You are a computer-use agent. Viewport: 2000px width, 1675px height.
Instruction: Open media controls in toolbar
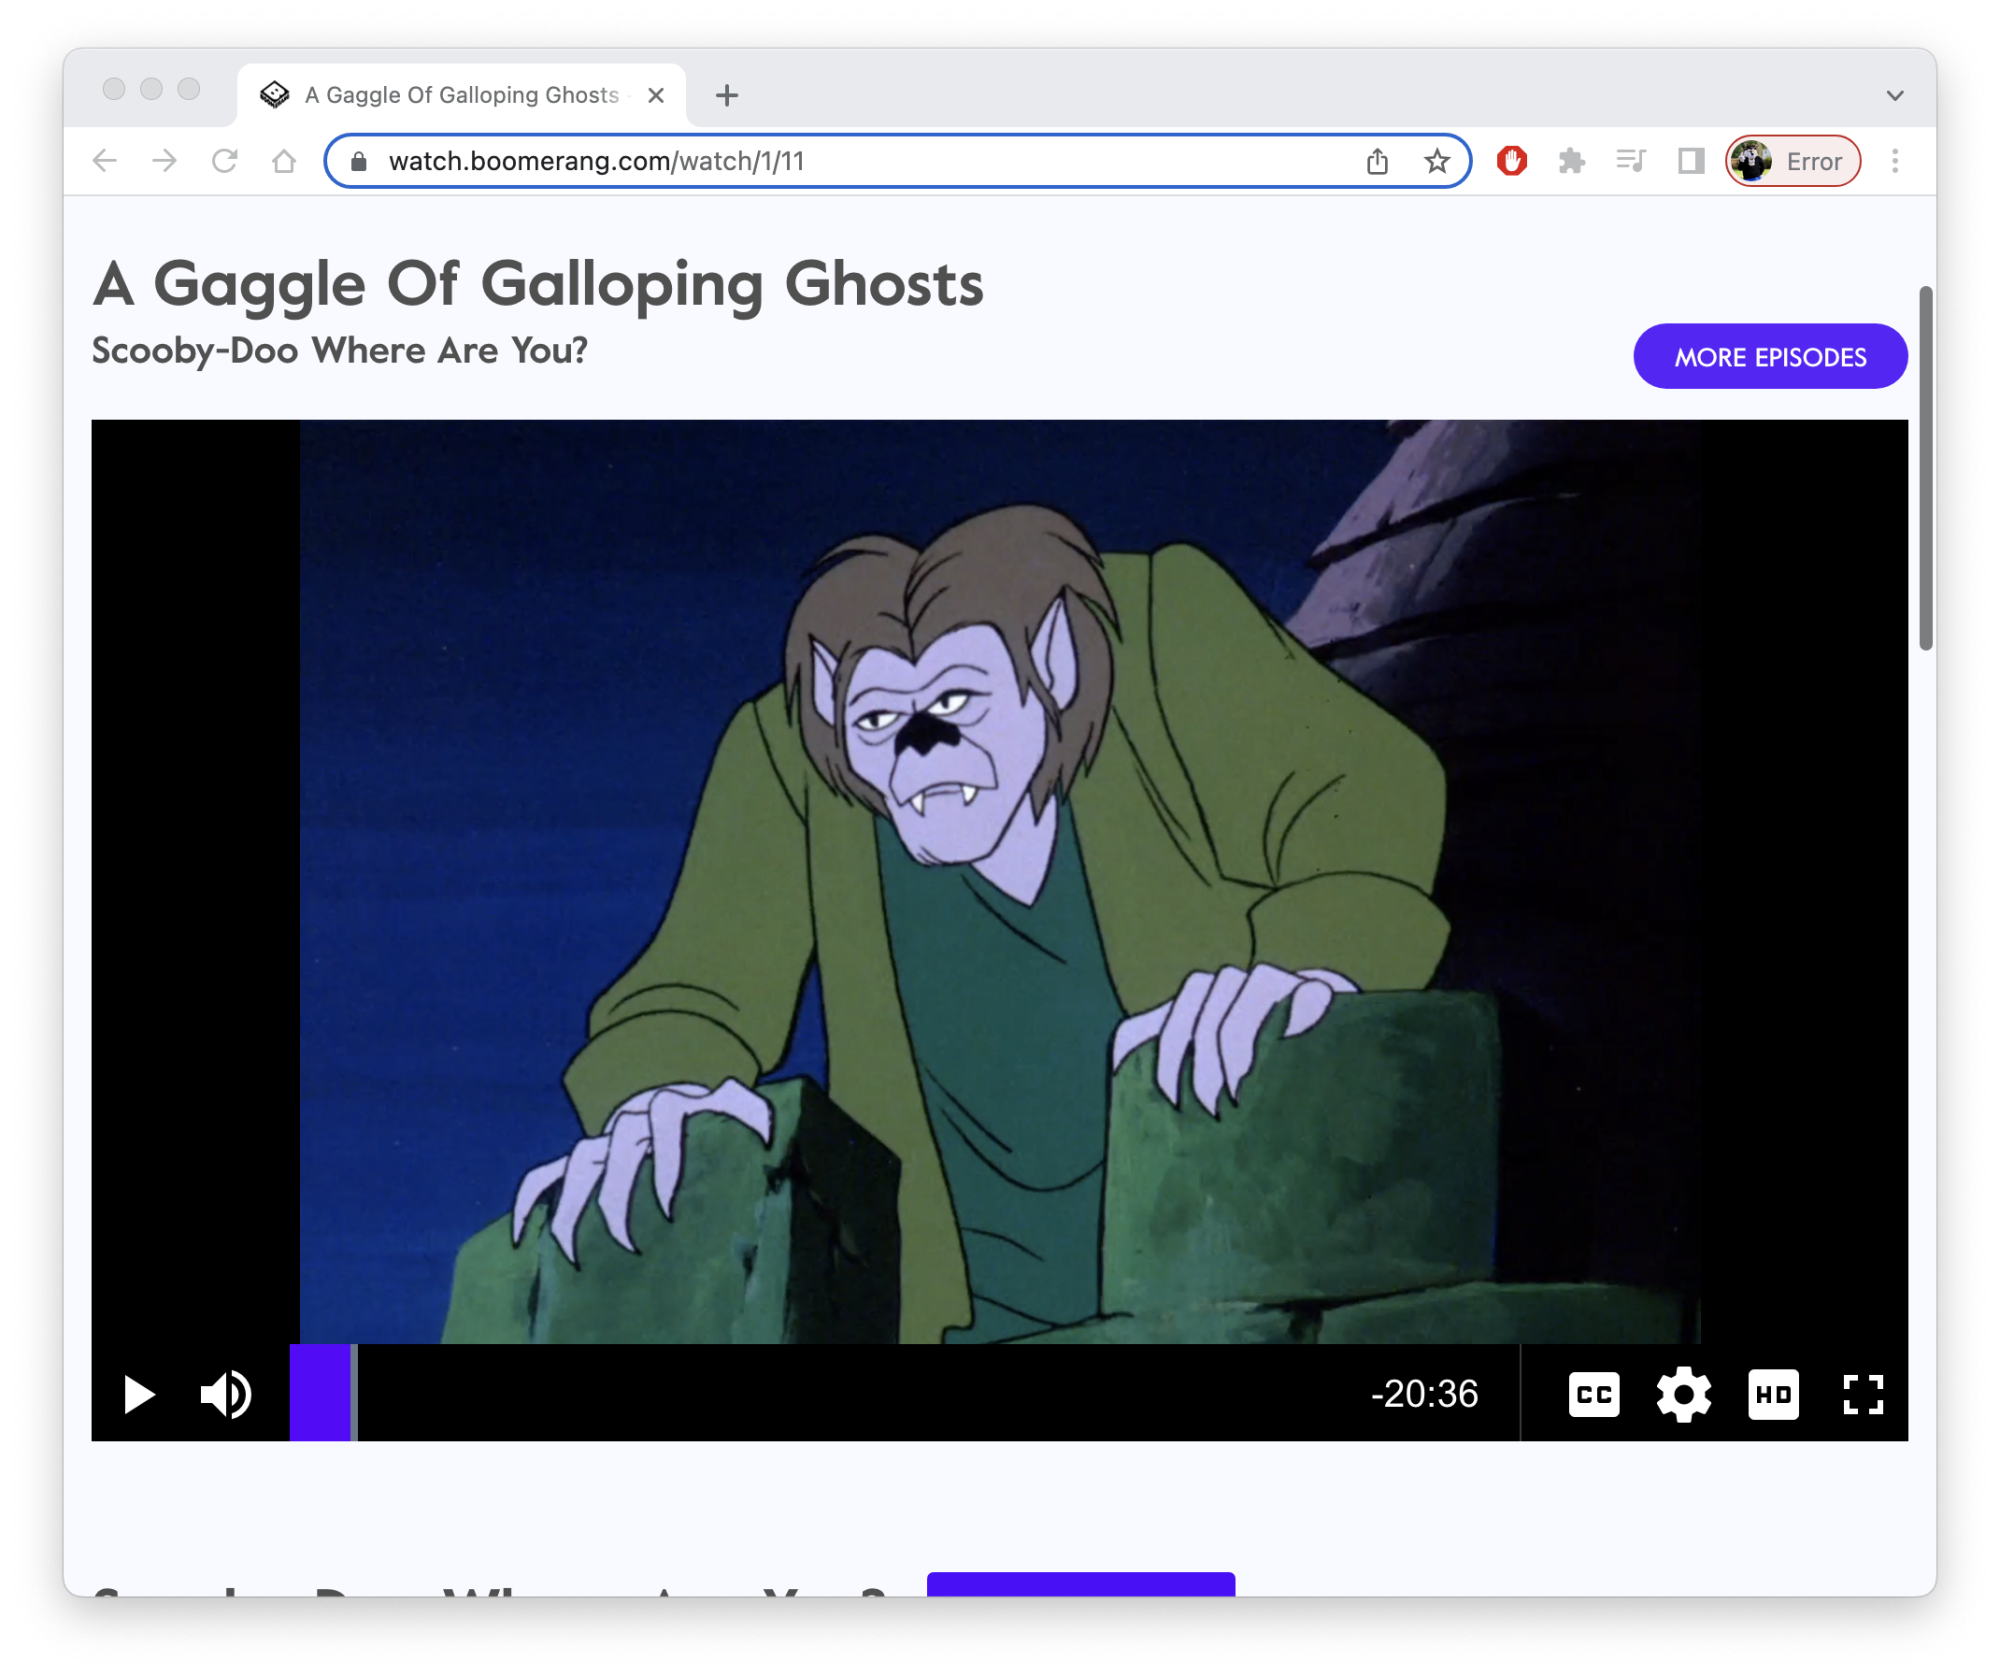pos(1631,161)
